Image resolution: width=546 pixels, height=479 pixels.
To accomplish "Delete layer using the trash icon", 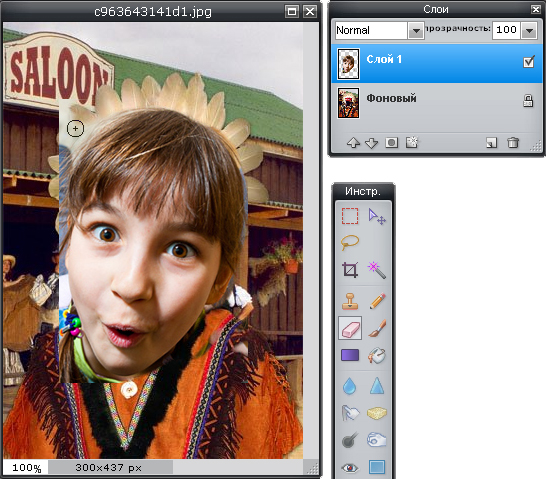I will (513, 142).
